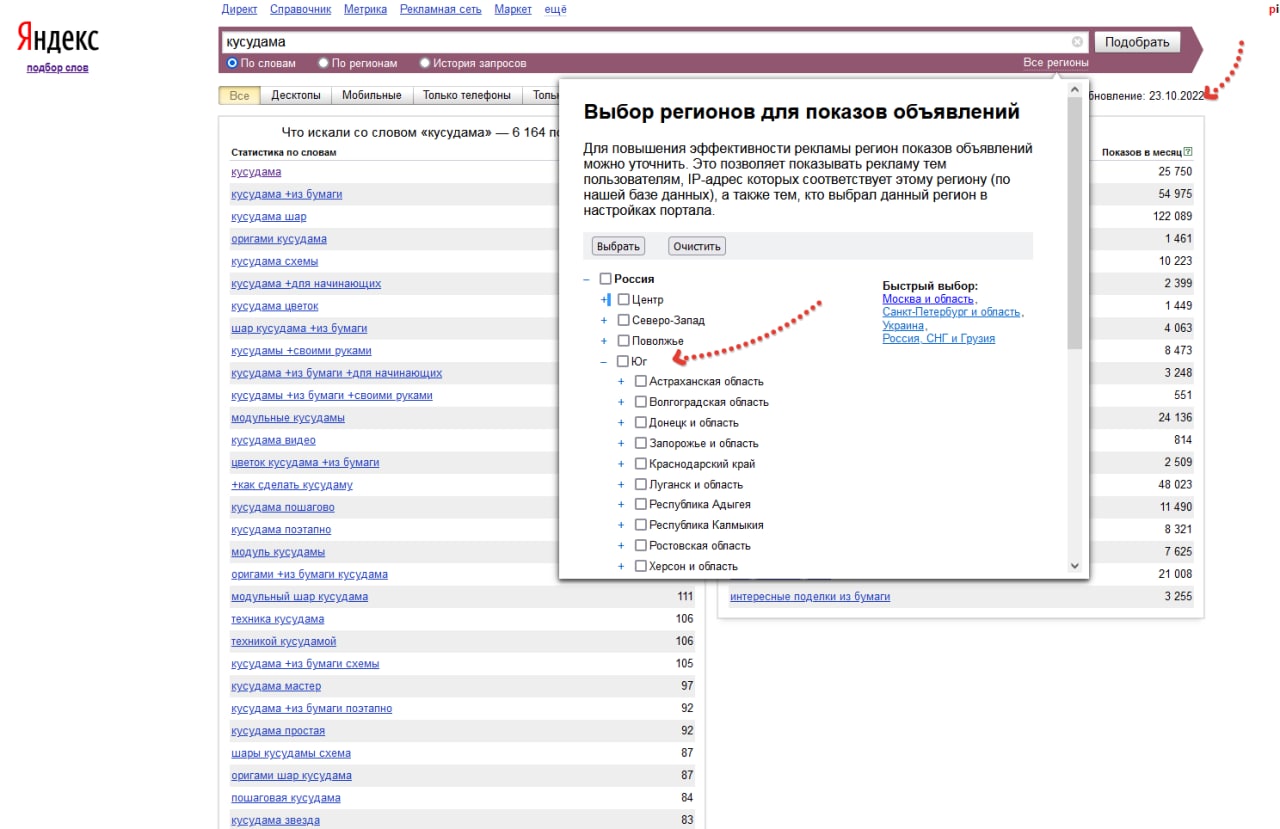The image size is (1280, 829).
Task: Collapse the Россия tree node
Action: pyautogui.click(x=586, y=280)
